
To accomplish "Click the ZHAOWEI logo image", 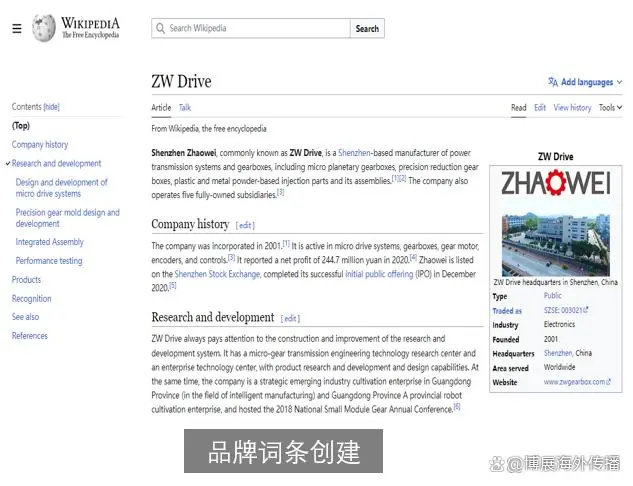I will click(555, 184).
